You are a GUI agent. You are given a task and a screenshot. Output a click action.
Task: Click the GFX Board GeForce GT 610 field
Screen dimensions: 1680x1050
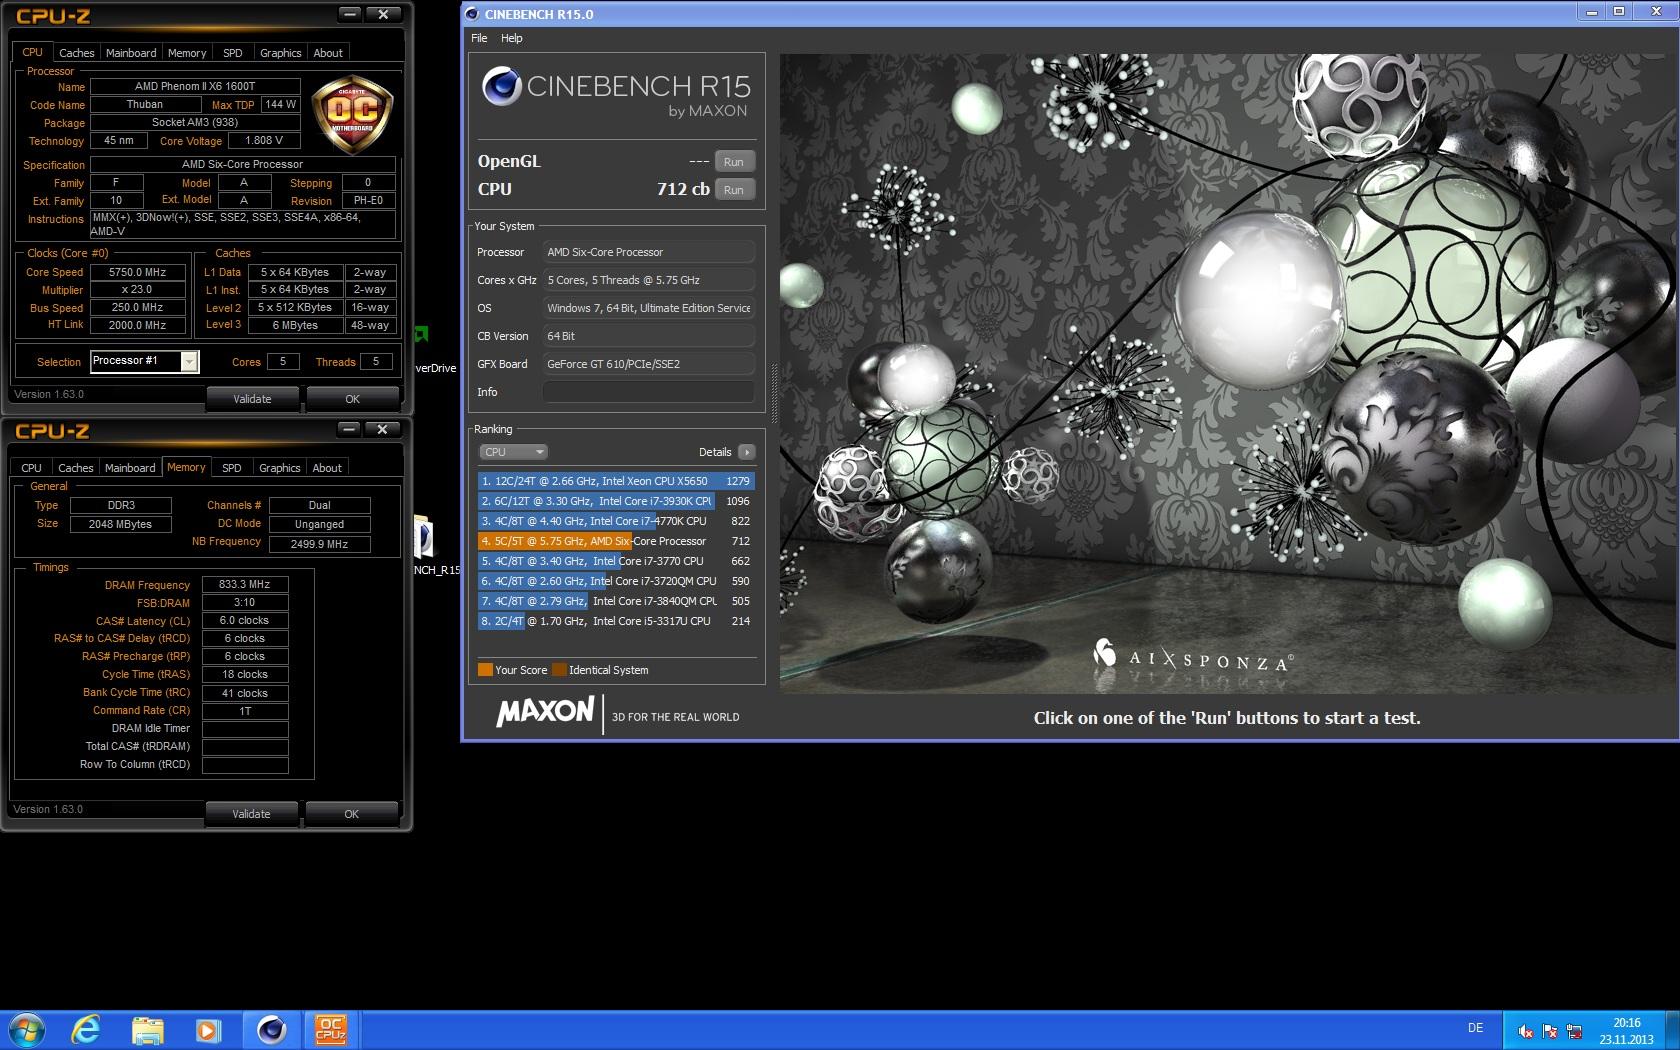(648, 364)
